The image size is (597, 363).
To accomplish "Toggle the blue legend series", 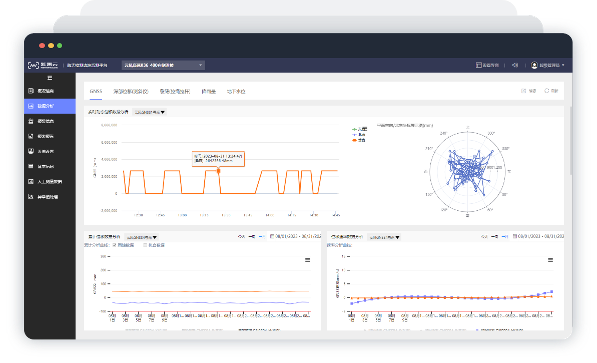I will (x=359, y=135).
